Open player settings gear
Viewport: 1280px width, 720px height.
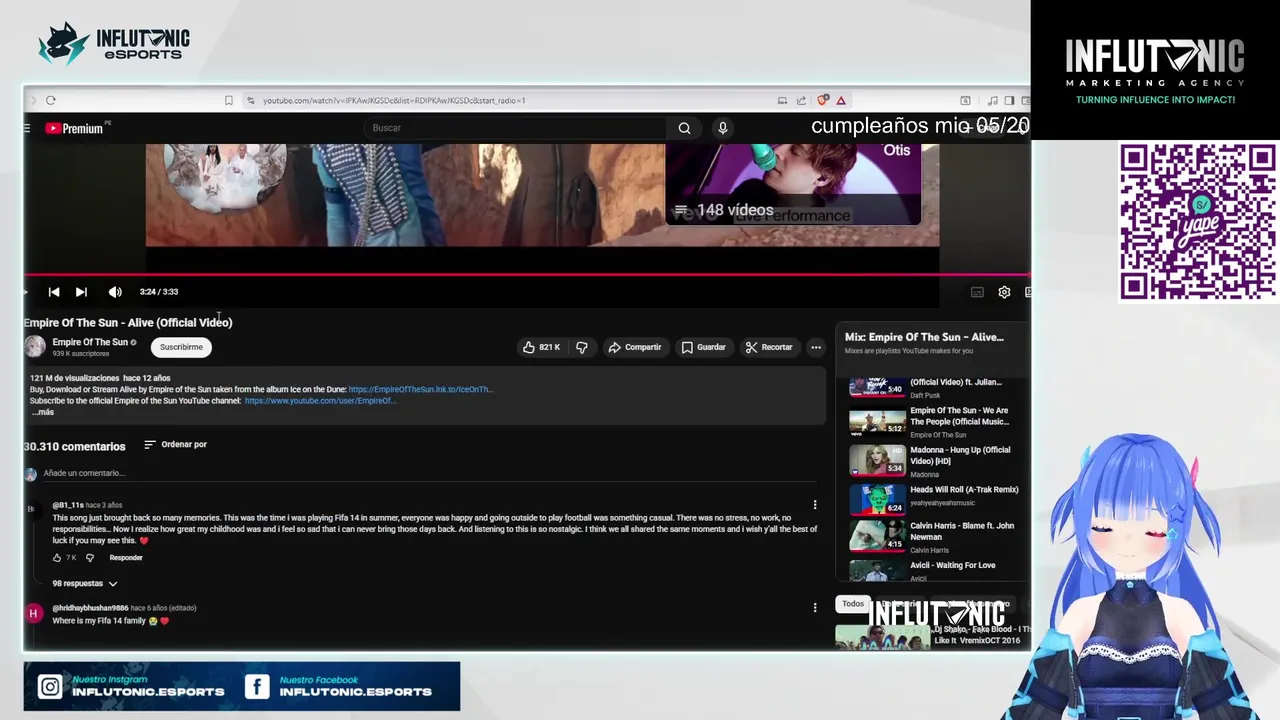coord(1004,292)
